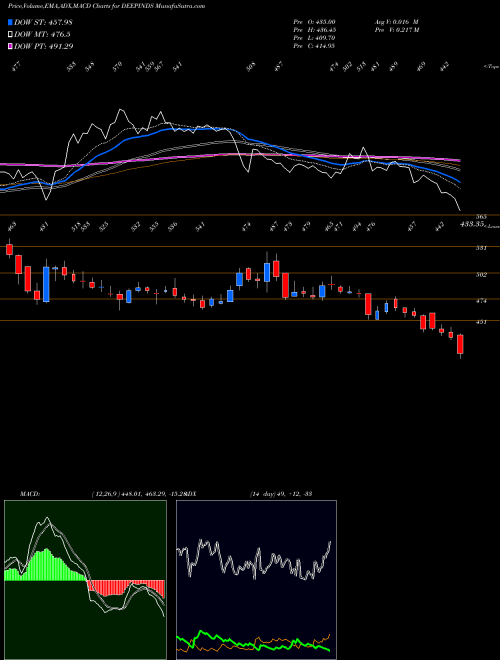Click the last red candlestick at chart end
This screenshot has height=660, width=500.
click(460, 345)
